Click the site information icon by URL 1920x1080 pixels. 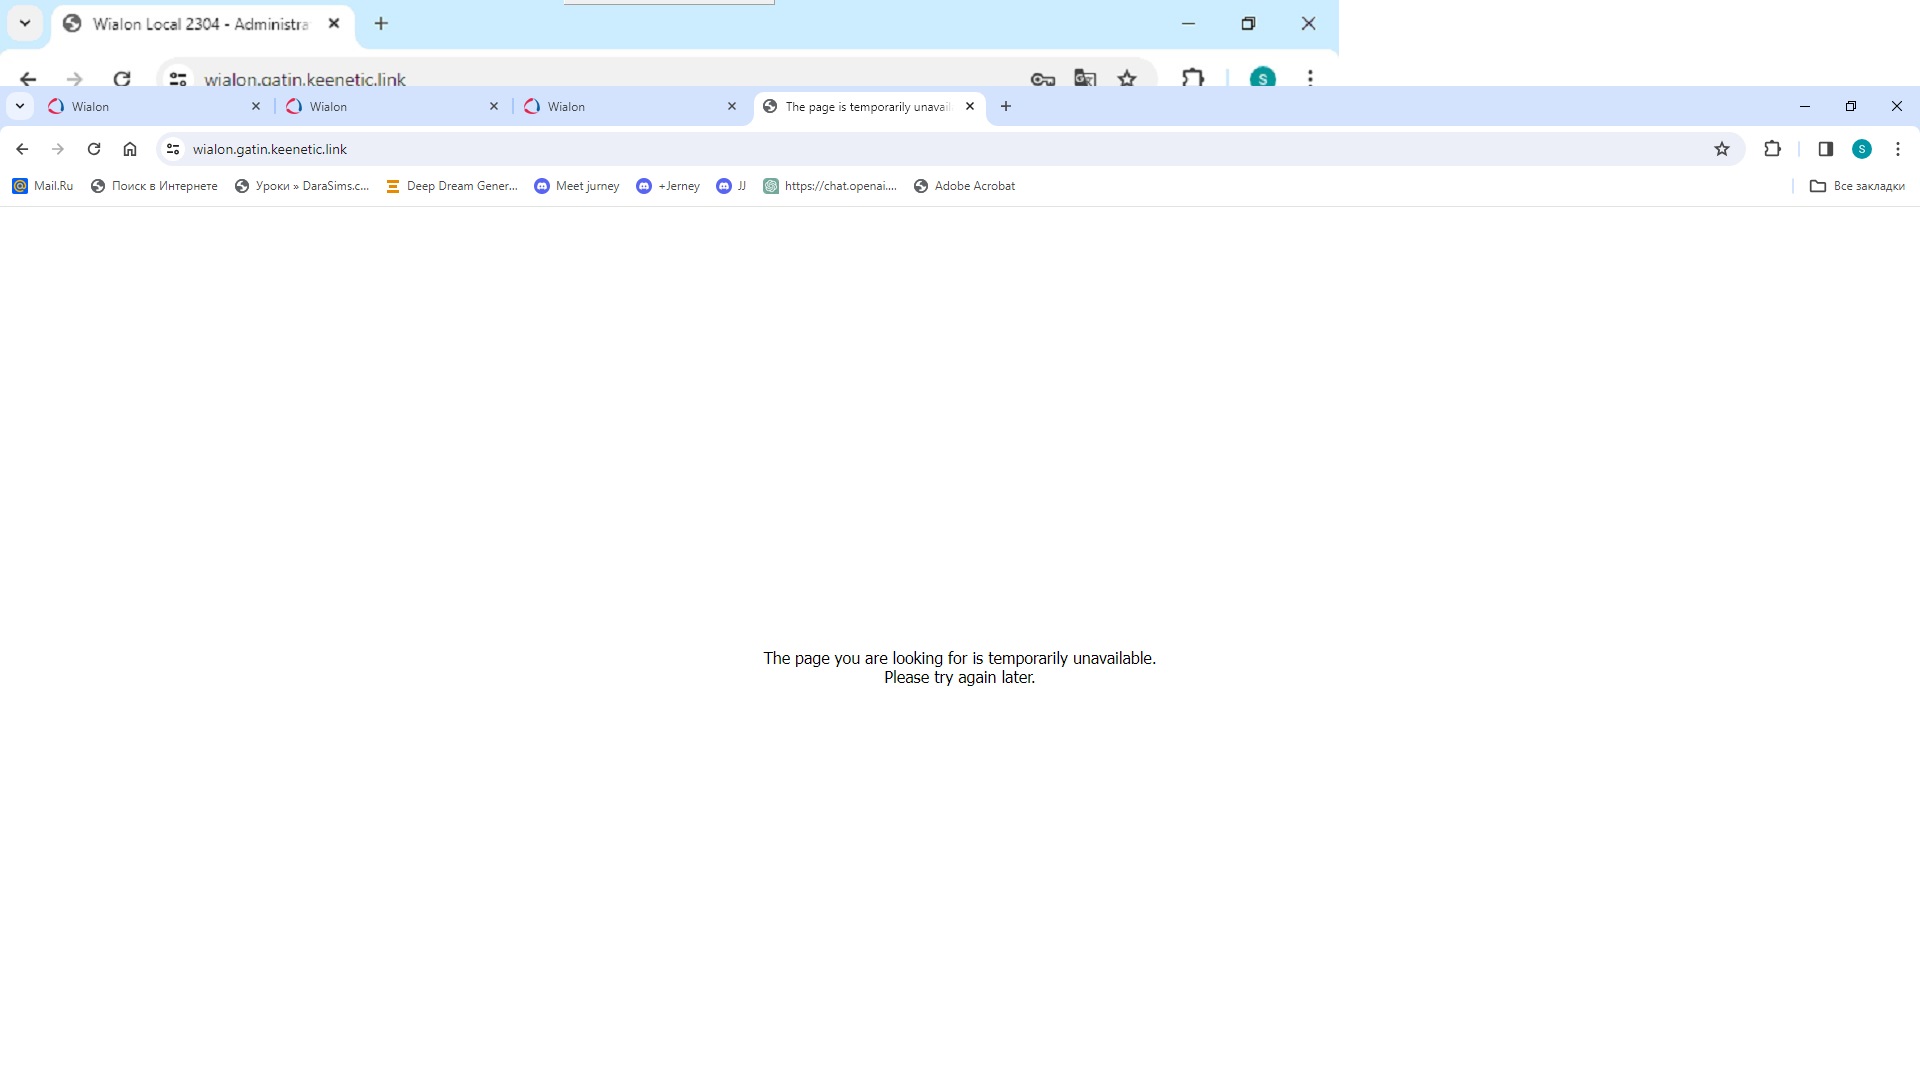[x=173, y=149]
